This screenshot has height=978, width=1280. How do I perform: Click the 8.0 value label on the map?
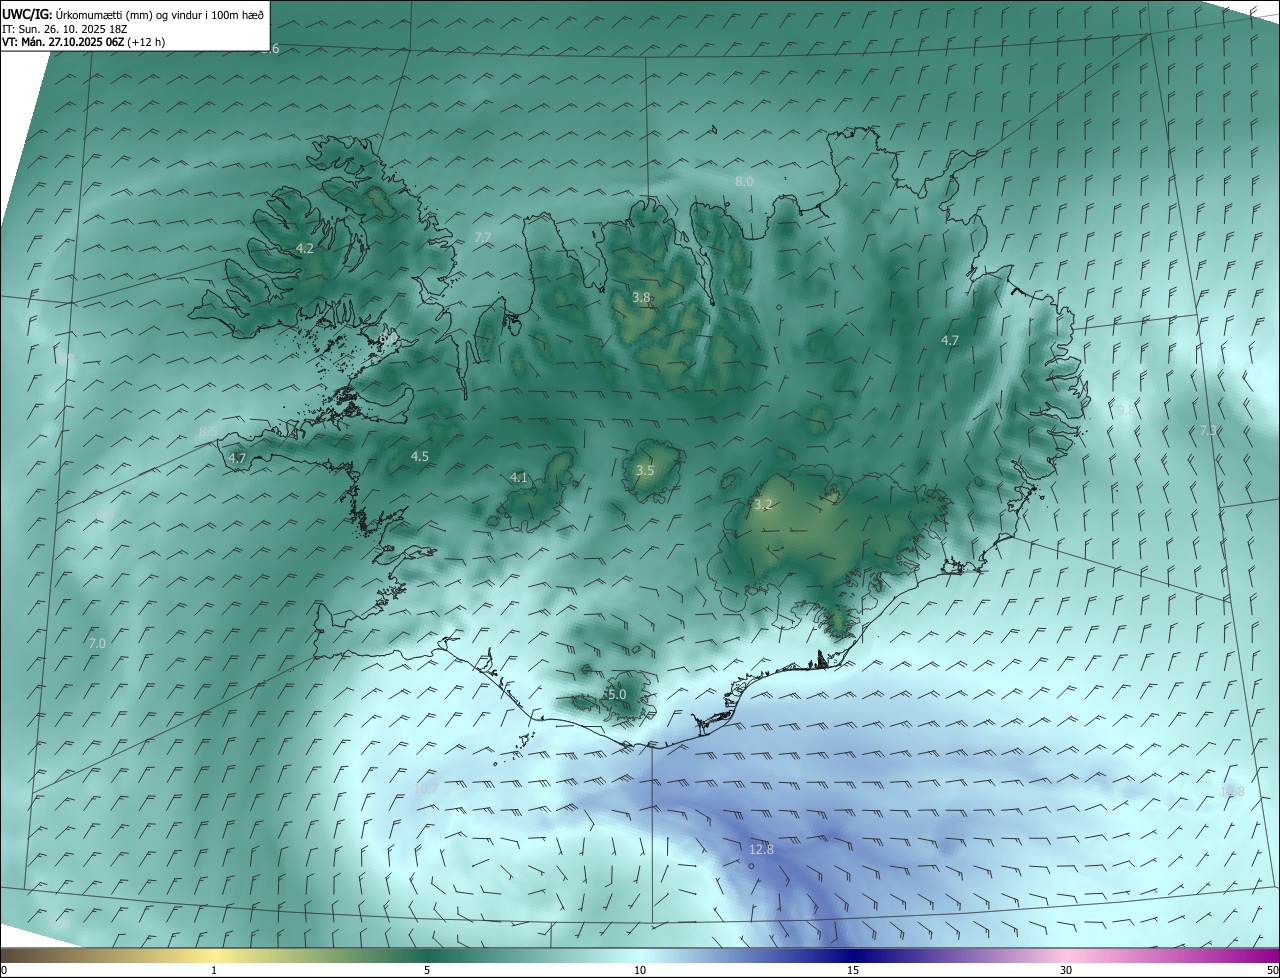(x=744, y=181)
